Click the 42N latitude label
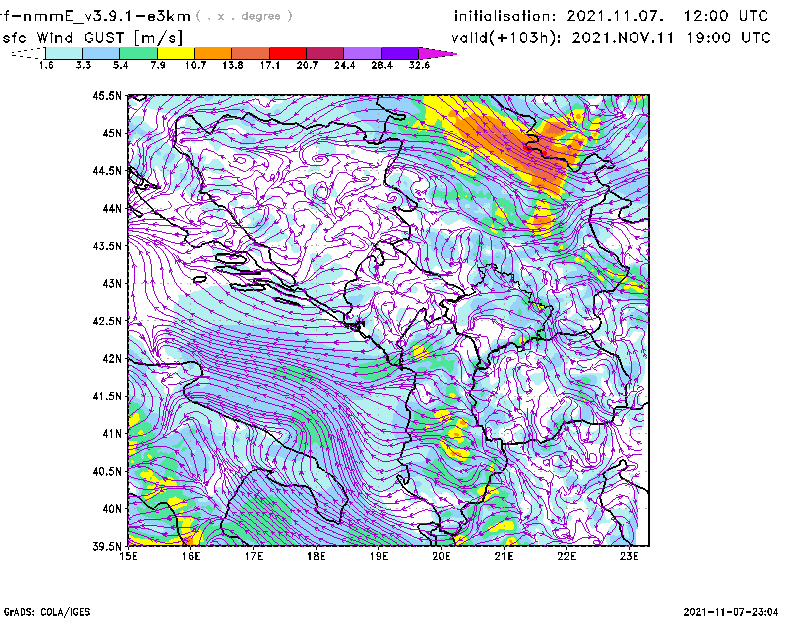Image resolution: width=800 pixels, height=618 pixels. tap(112, 358)
